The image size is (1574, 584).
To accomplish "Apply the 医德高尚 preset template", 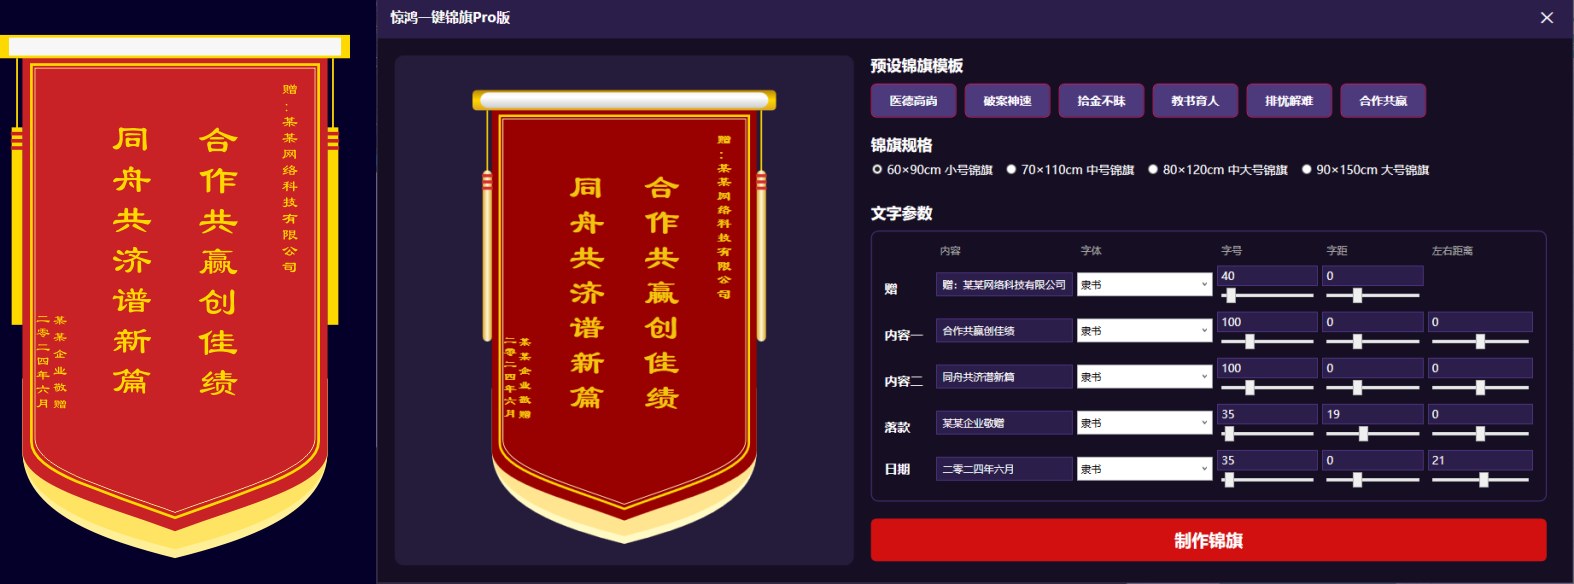I will (913, 101).
